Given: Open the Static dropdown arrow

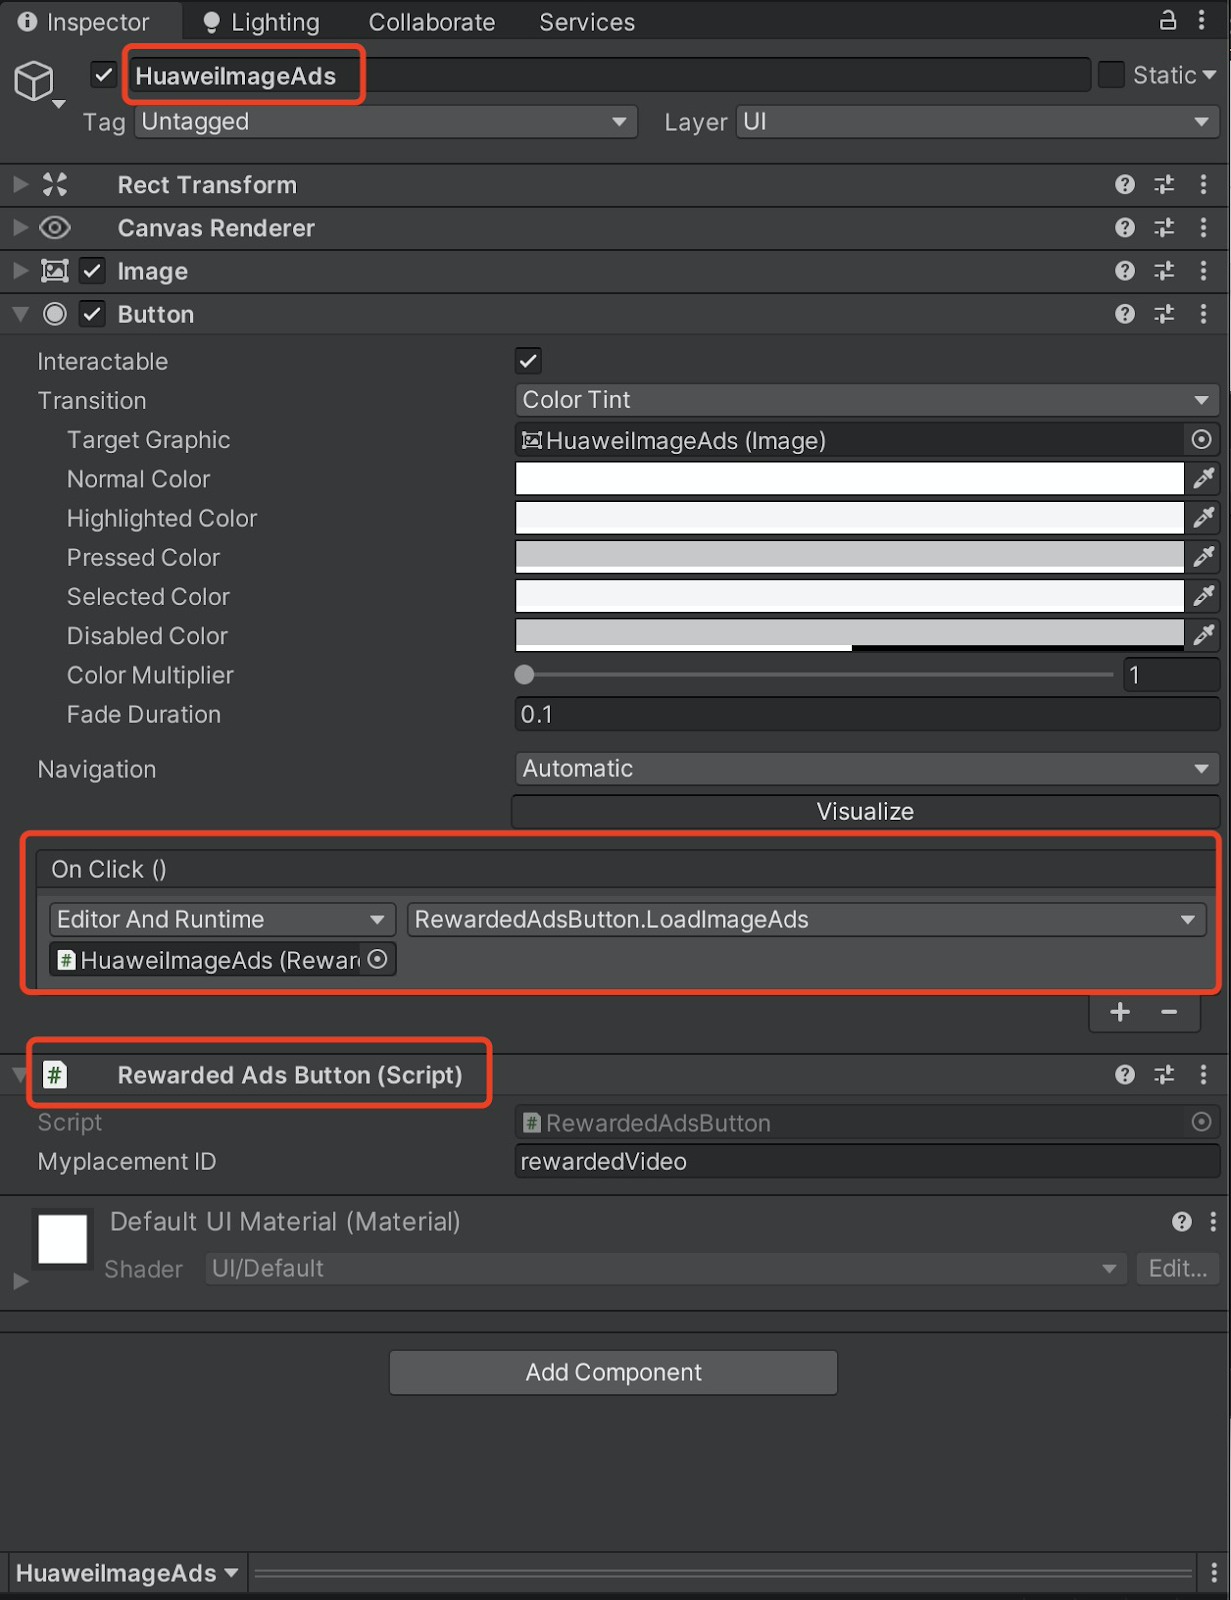Looking at the screenshot, I should coord(1209,75).
